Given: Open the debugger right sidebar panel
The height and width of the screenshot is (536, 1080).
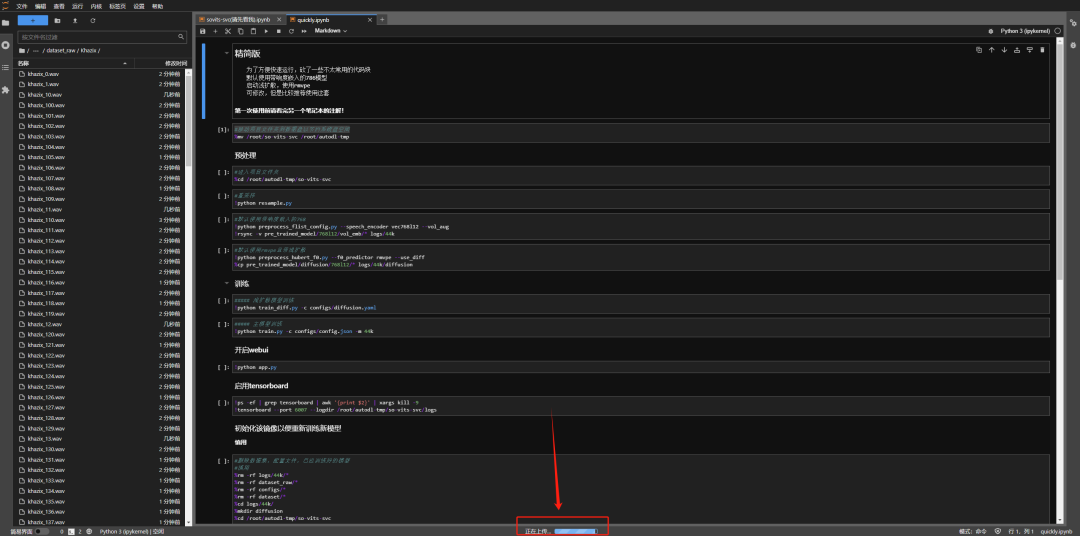Looking at the screenshot, I should tap(1072, 45).
